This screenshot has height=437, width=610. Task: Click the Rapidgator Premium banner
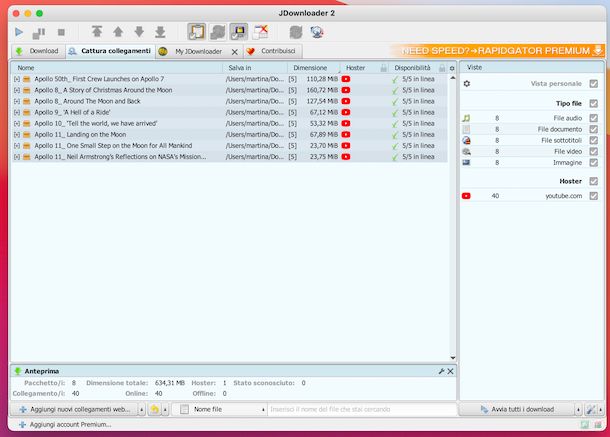(499, 51)
